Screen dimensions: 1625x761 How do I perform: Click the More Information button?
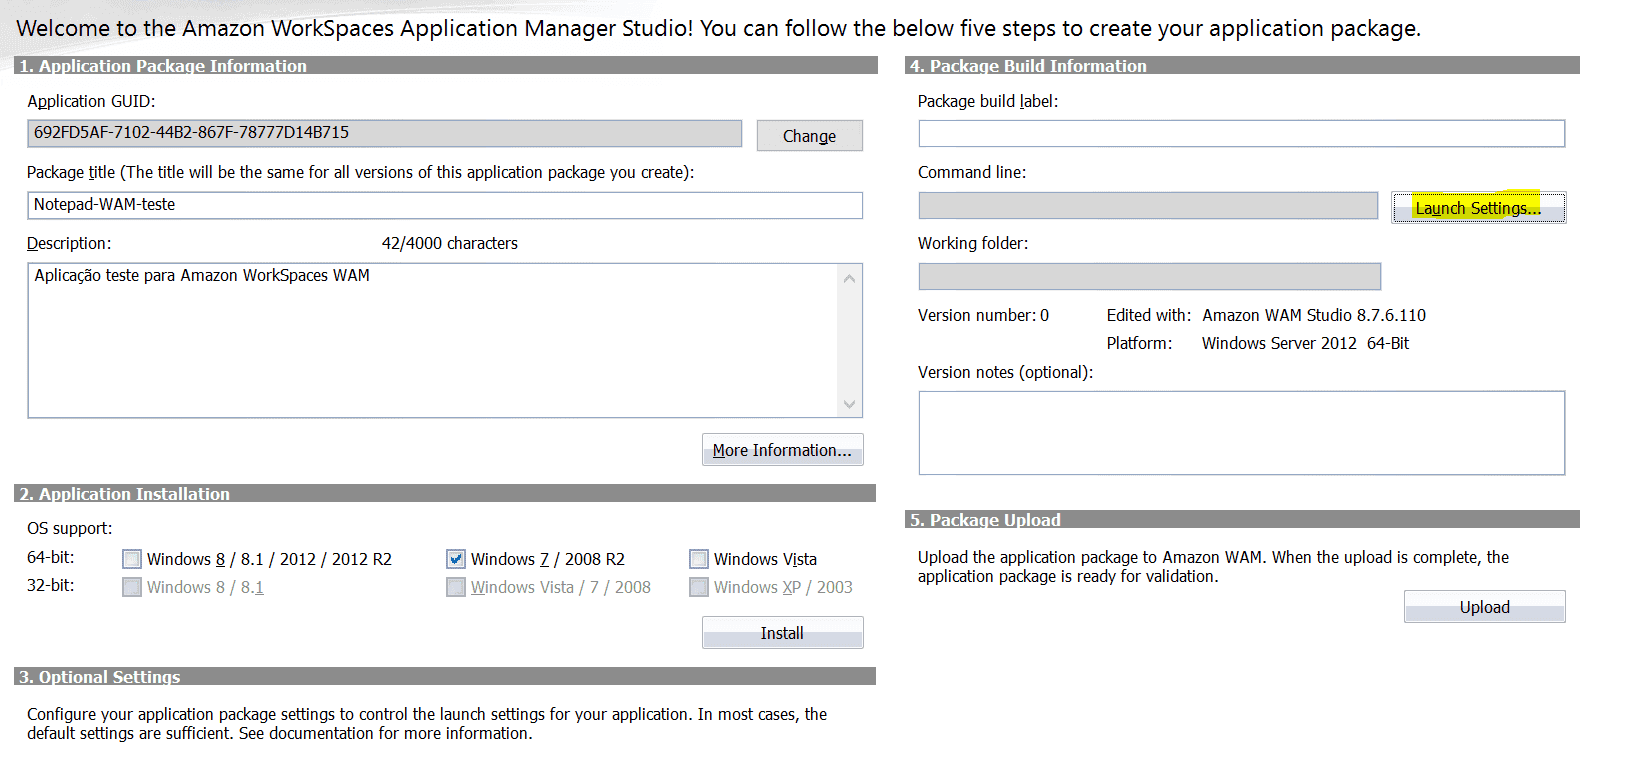[782, 450]
